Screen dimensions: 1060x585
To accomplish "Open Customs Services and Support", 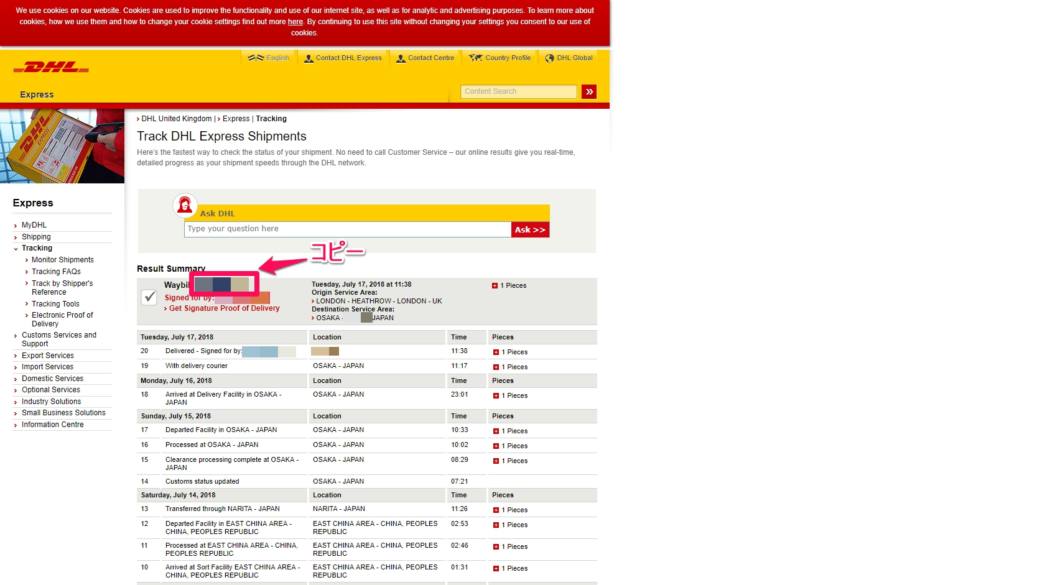I will [59, 340].
